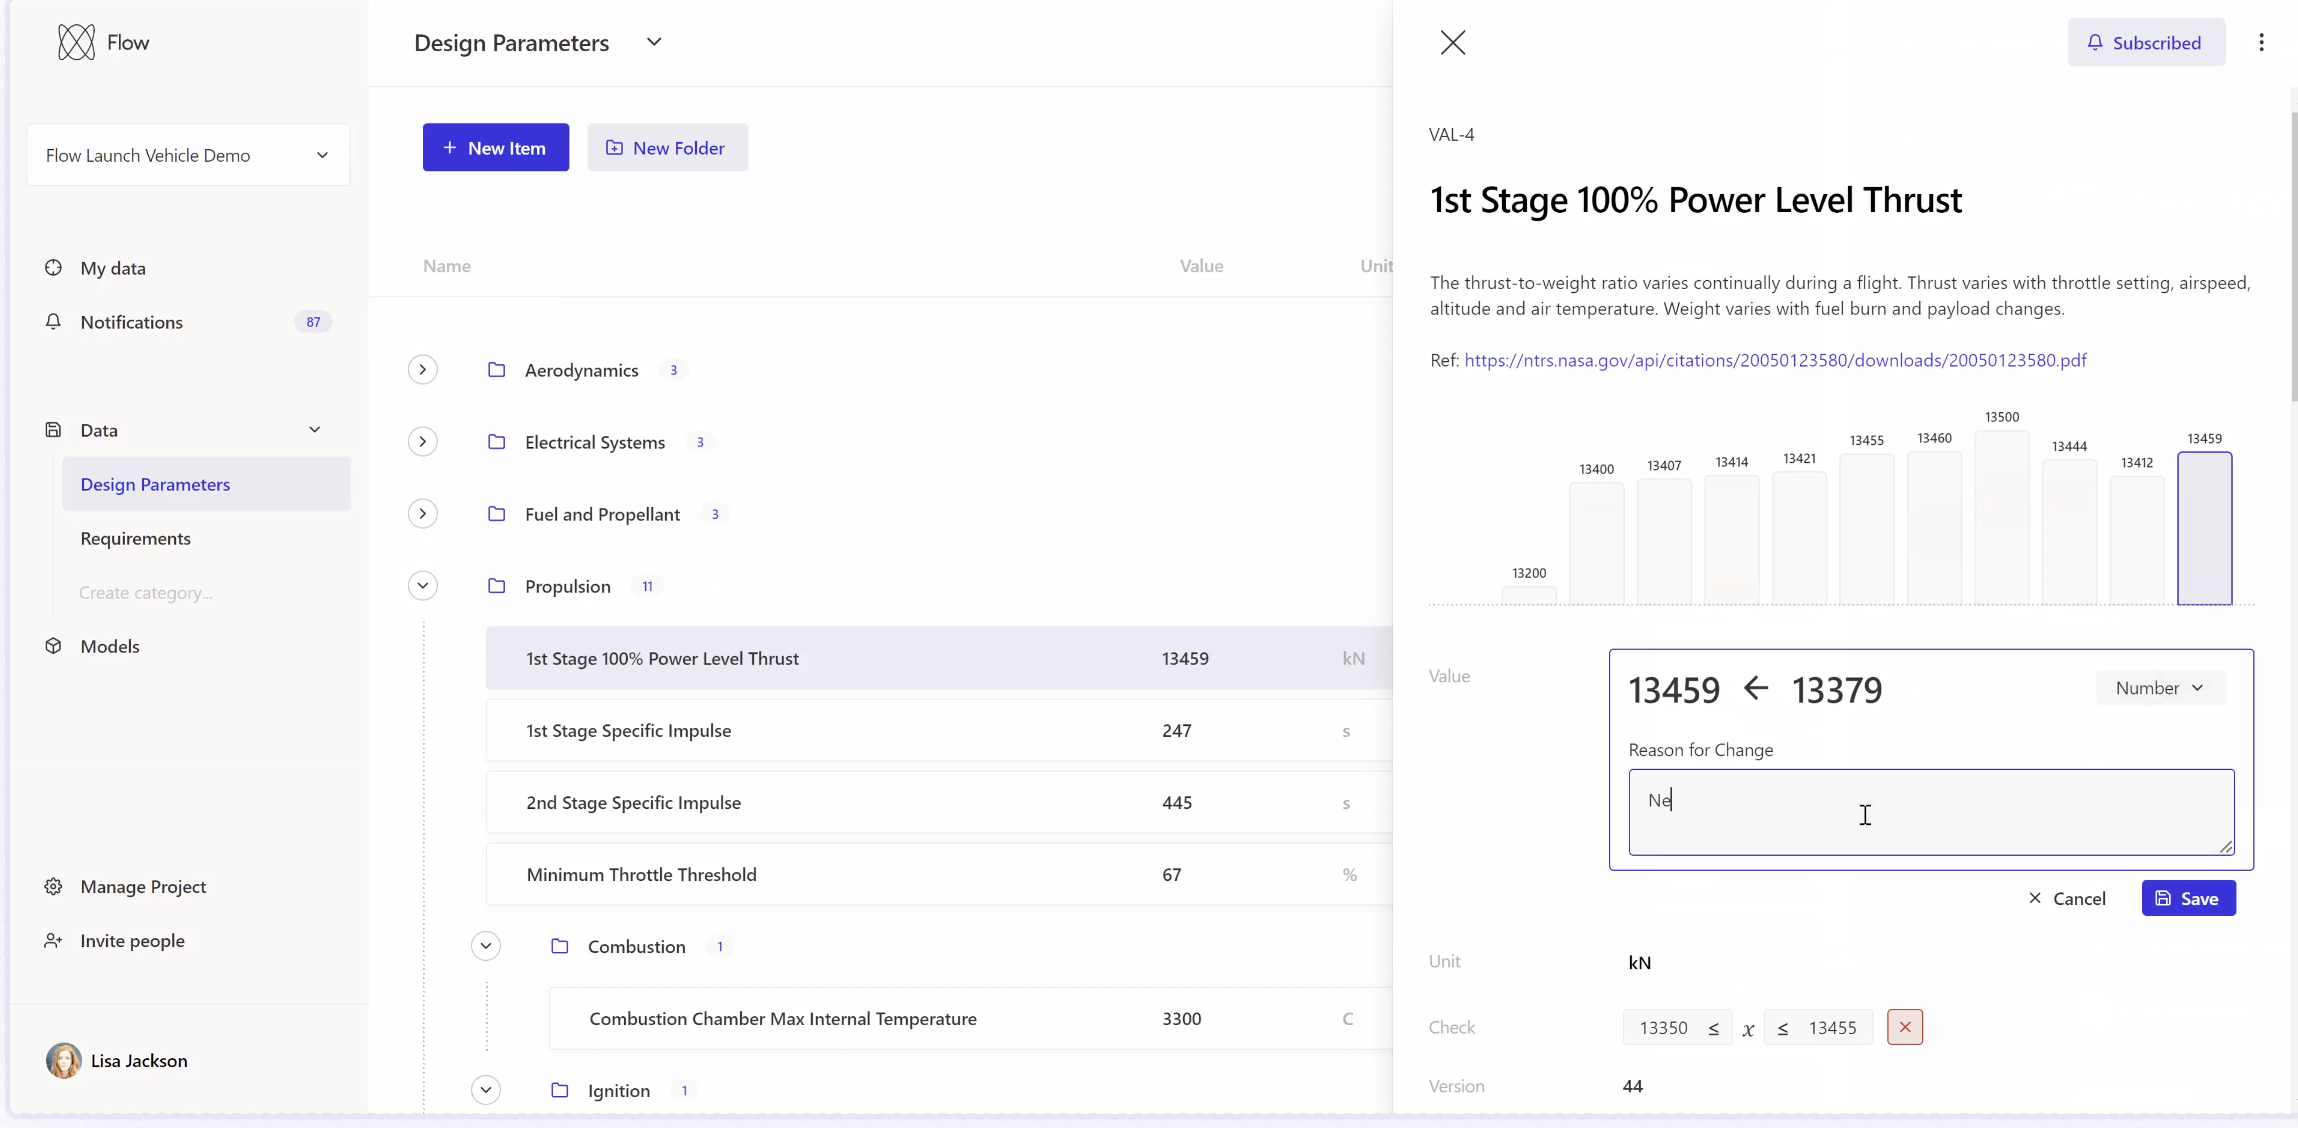Image resolution: width=2298 pixels, height=1128 pixels.
Task: Open the Requirements category
Action: pyautogui.click(x=136, y=538)
